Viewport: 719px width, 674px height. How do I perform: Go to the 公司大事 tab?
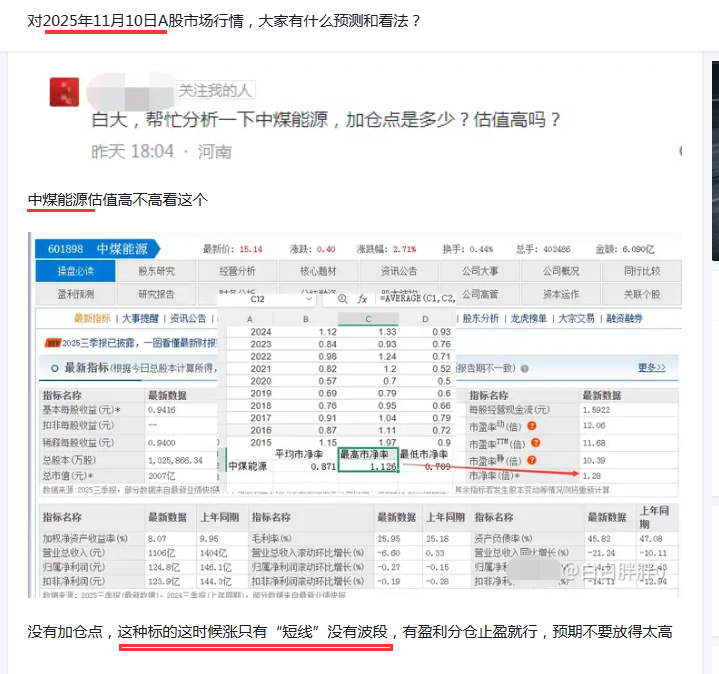tap(480, 271)
